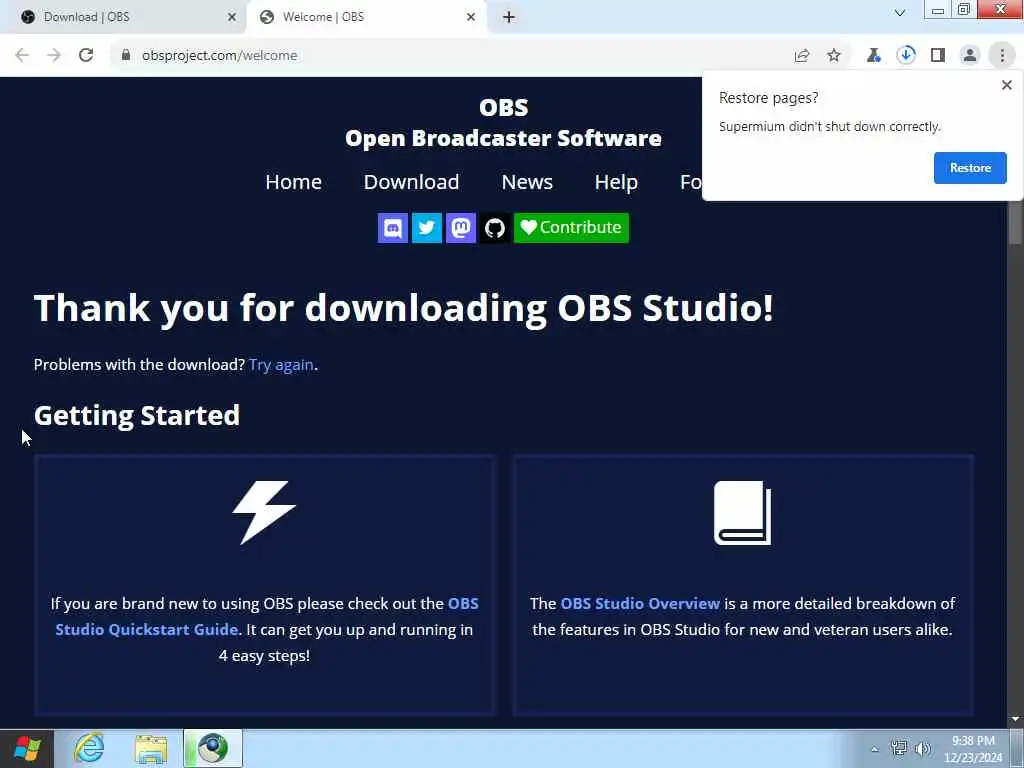
Task: Open the Help nav item
Action: coord(616,182)
